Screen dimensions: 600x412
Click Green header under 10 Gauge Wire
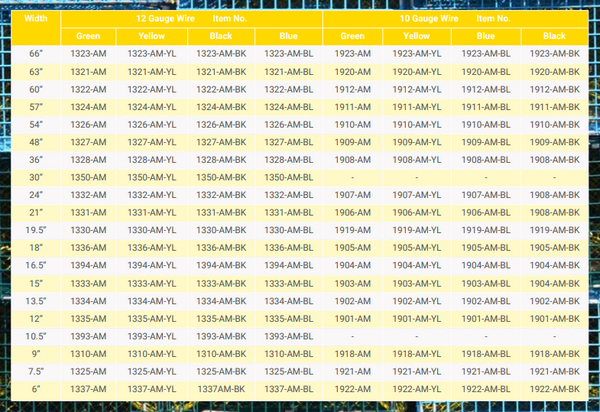pos(357,36)
